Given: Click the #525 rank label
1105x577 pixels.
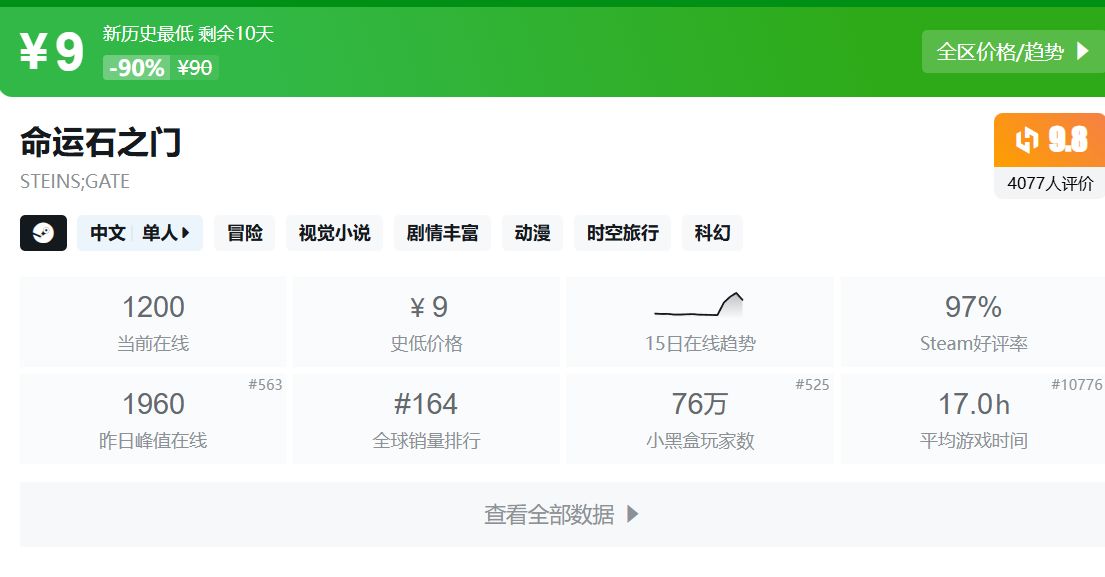Looking at the screenshot, I should pyautogui.click(x=813, y=385).
